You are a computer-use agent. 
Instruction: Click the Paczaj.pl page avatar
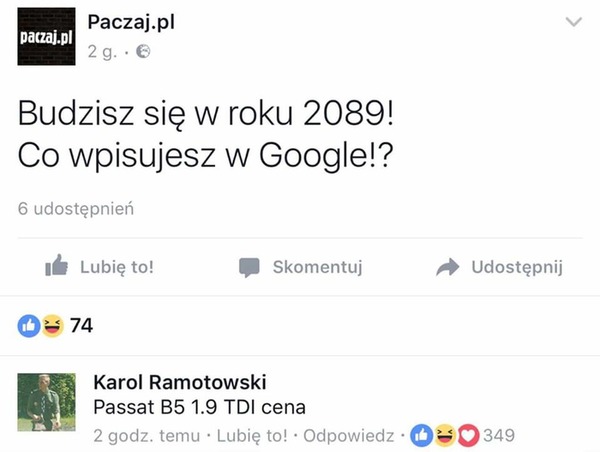pos(46,36)
